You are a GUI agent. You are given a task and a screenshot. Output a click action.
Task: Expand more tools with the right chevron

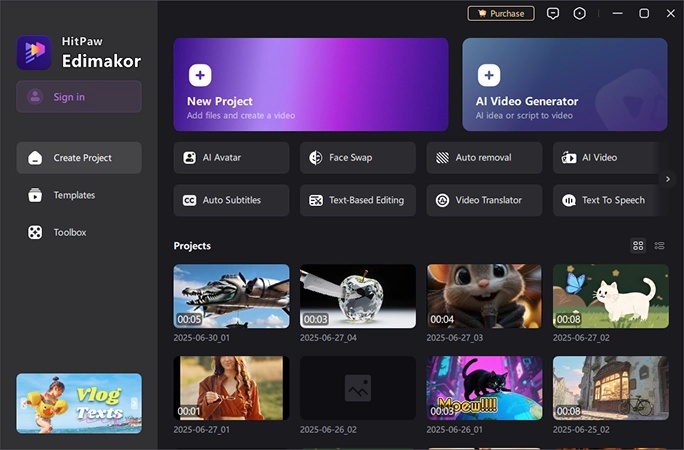(667, 179)
